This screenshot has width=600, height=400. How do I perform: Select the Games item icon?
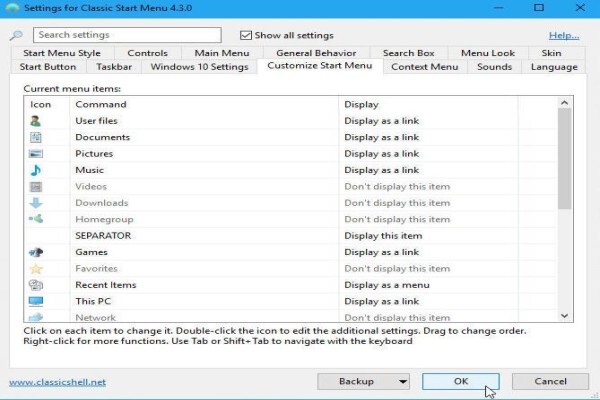tap(36, 252)
